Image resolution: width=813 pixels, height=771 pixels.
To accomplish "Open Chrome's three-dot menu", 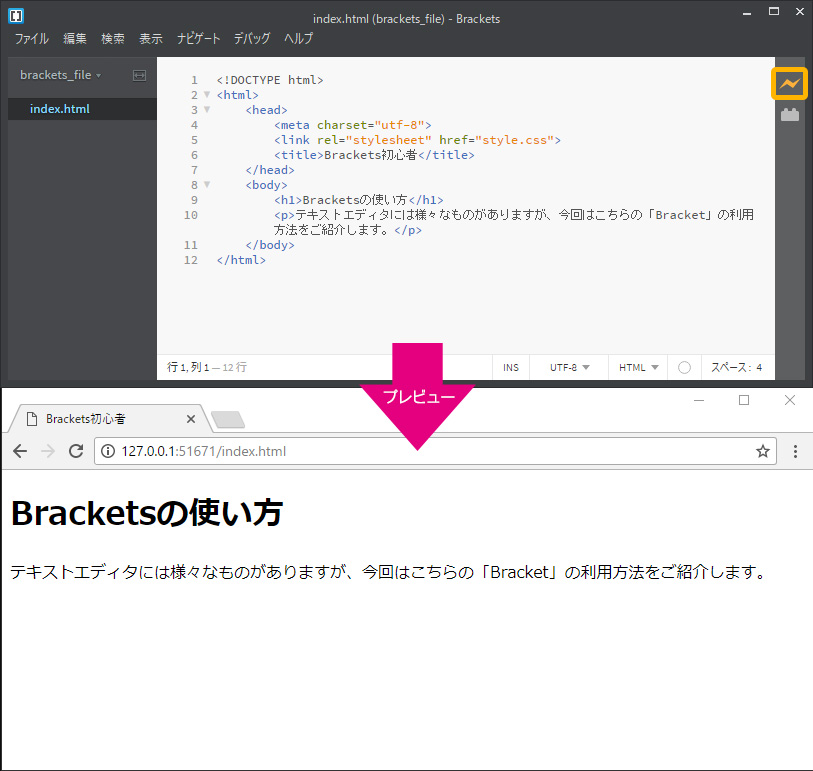I will pos(795,451).
